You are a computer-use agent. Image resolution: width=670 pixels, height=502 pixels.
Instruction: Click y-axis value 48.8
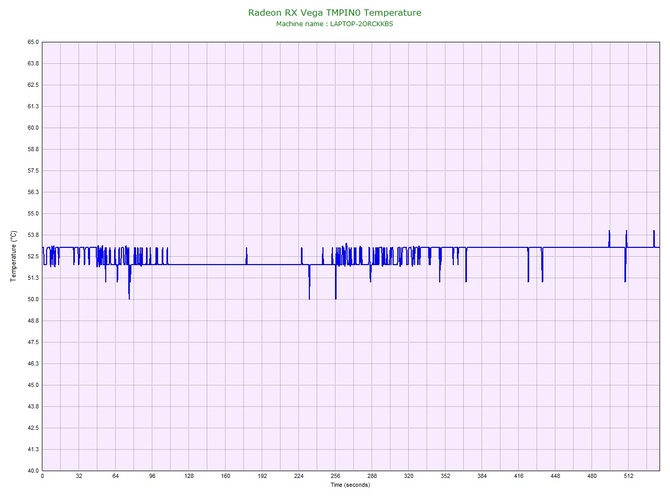pos(33,321)
